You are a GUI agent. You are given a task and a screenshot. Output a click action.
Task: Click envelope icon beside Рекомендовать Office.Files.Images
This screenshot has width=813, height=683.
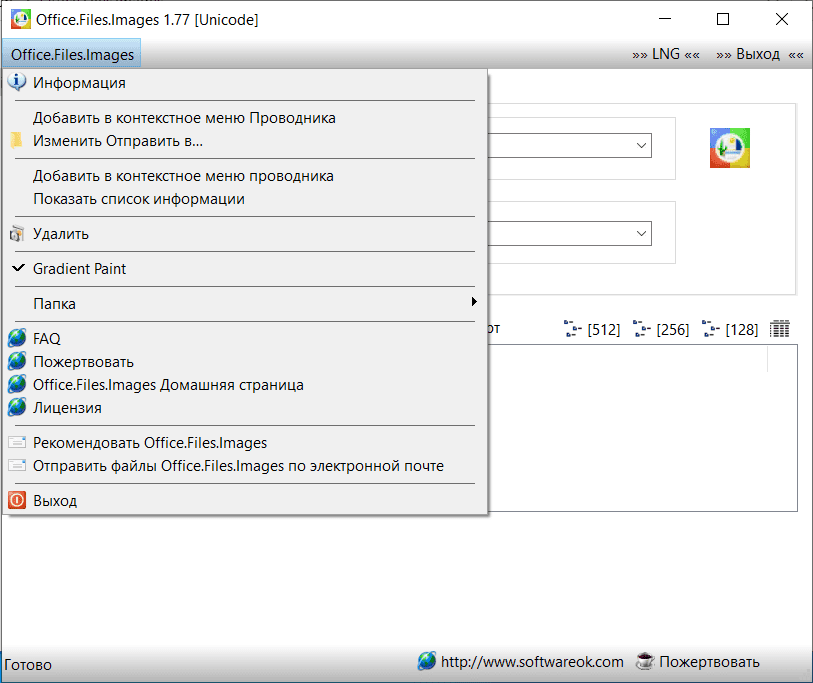[x=17, y=442]
